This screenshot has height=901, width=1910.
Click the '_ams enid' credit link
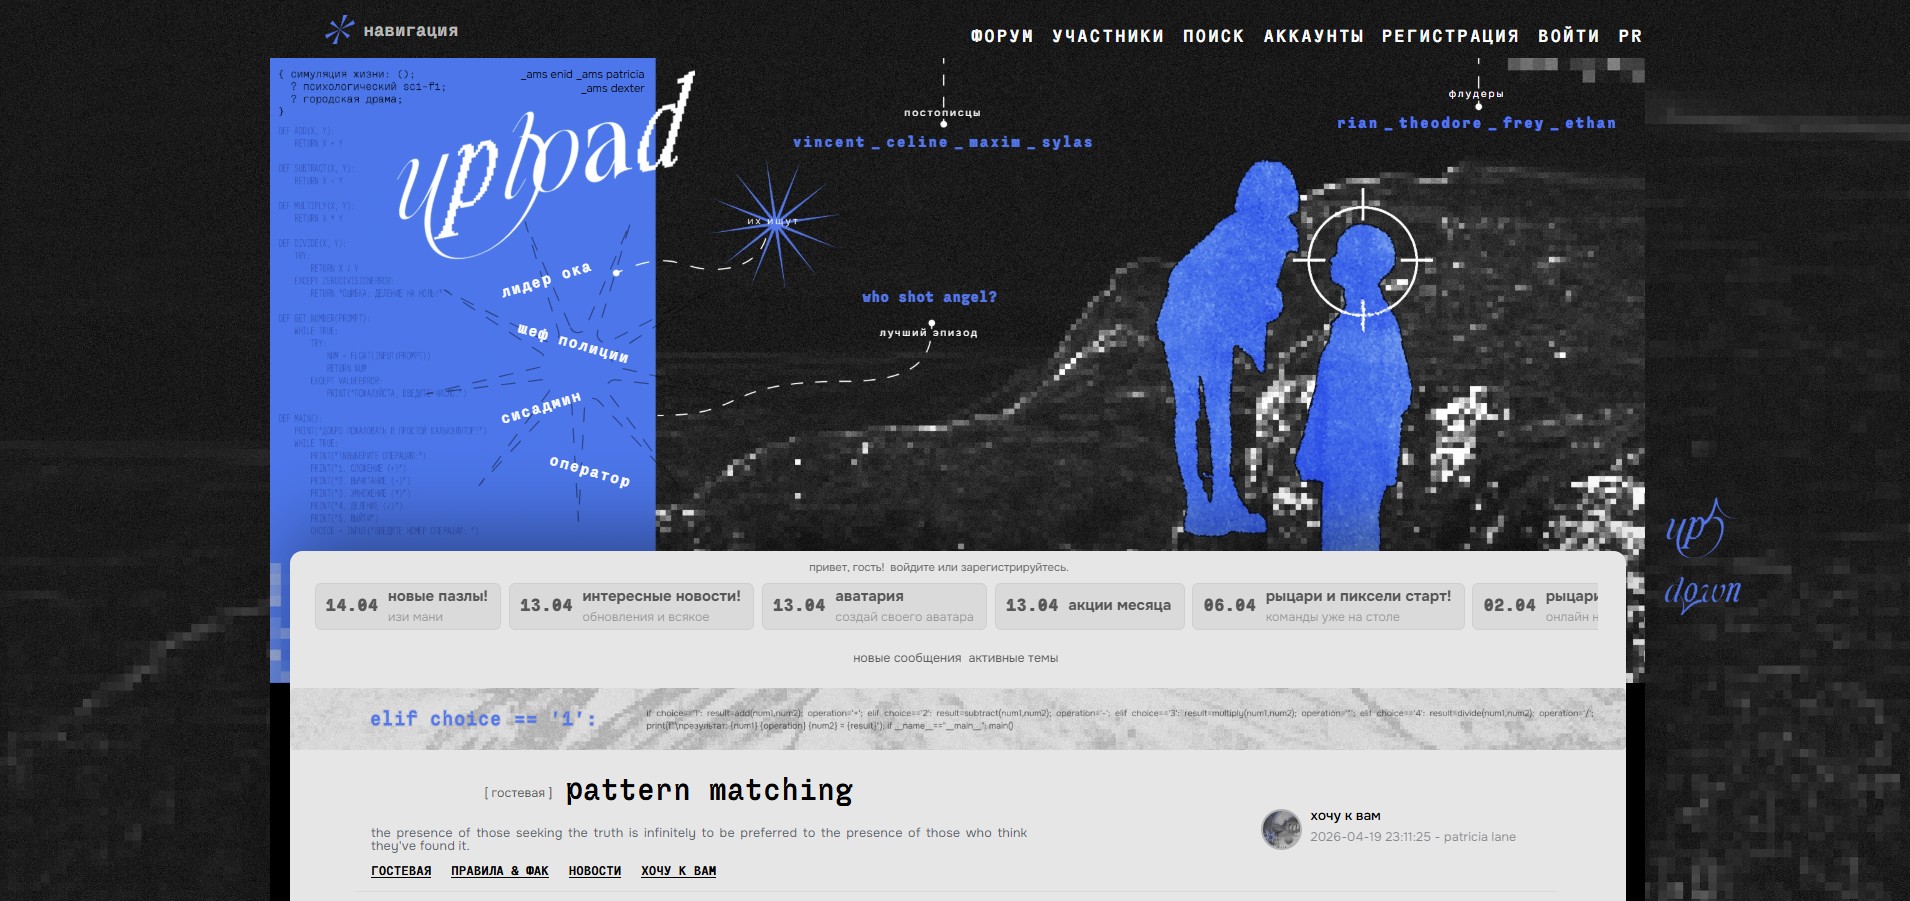547,74
